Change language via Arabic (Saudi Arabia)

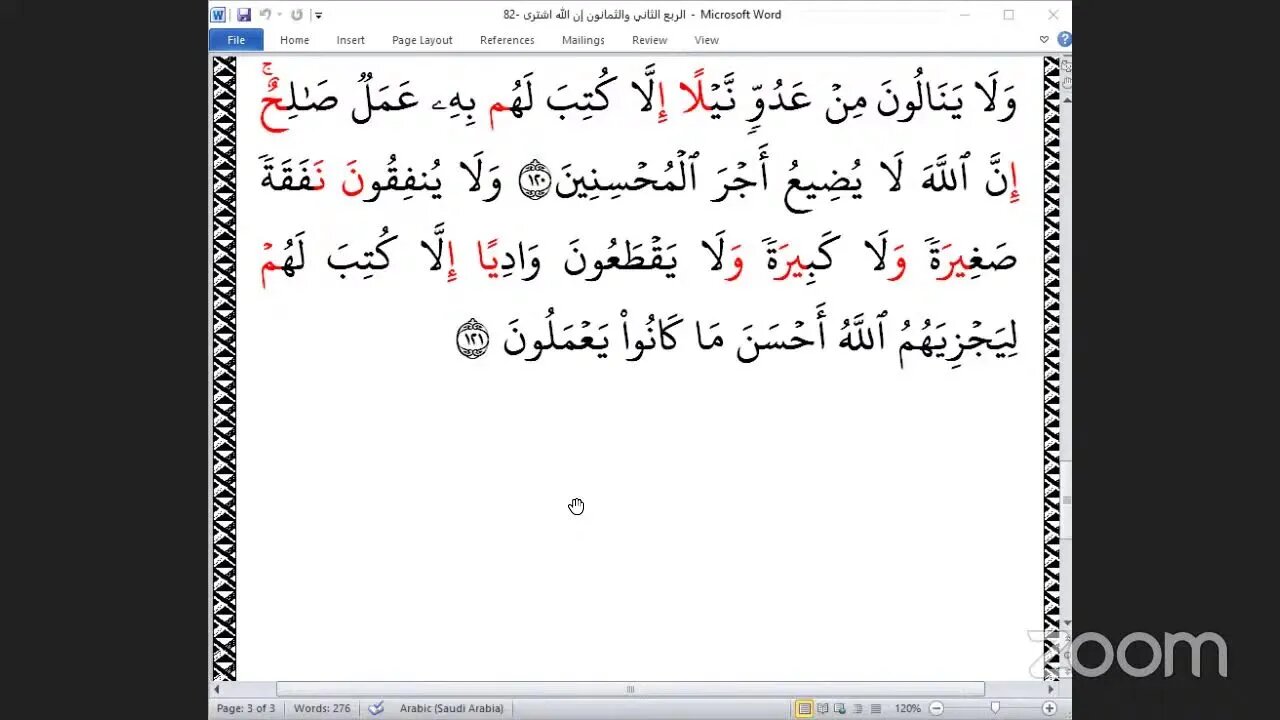coord(452,708)
